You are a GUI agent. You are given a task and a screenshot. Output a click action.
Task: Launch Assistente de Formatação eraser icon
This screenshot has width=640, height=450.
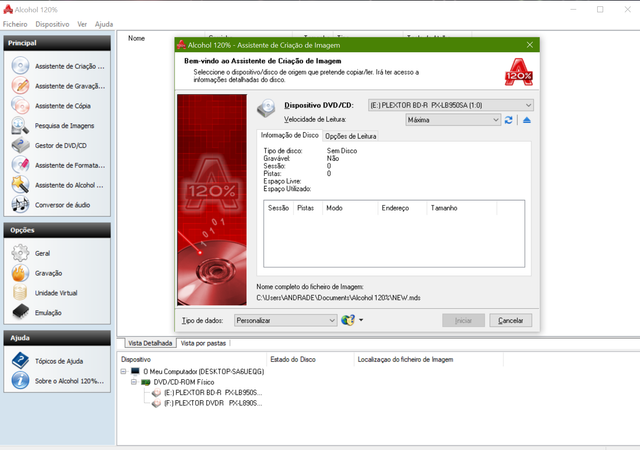20,165
